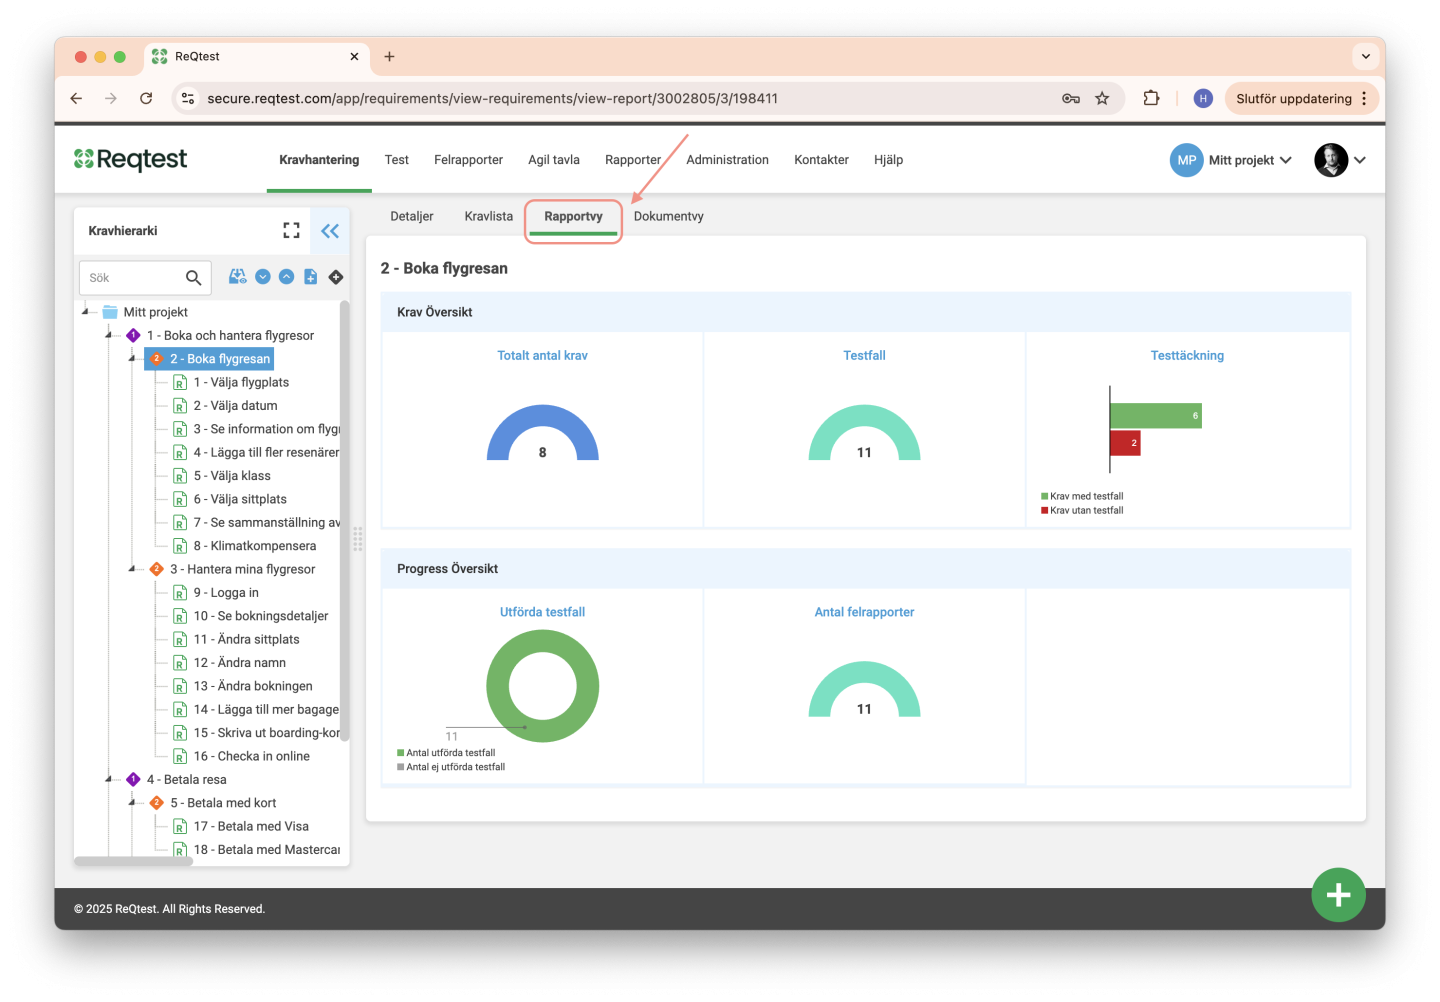
Task: Click the search magnifier icon in Sök
Action: pyautogui.click(x=194, y=278)
